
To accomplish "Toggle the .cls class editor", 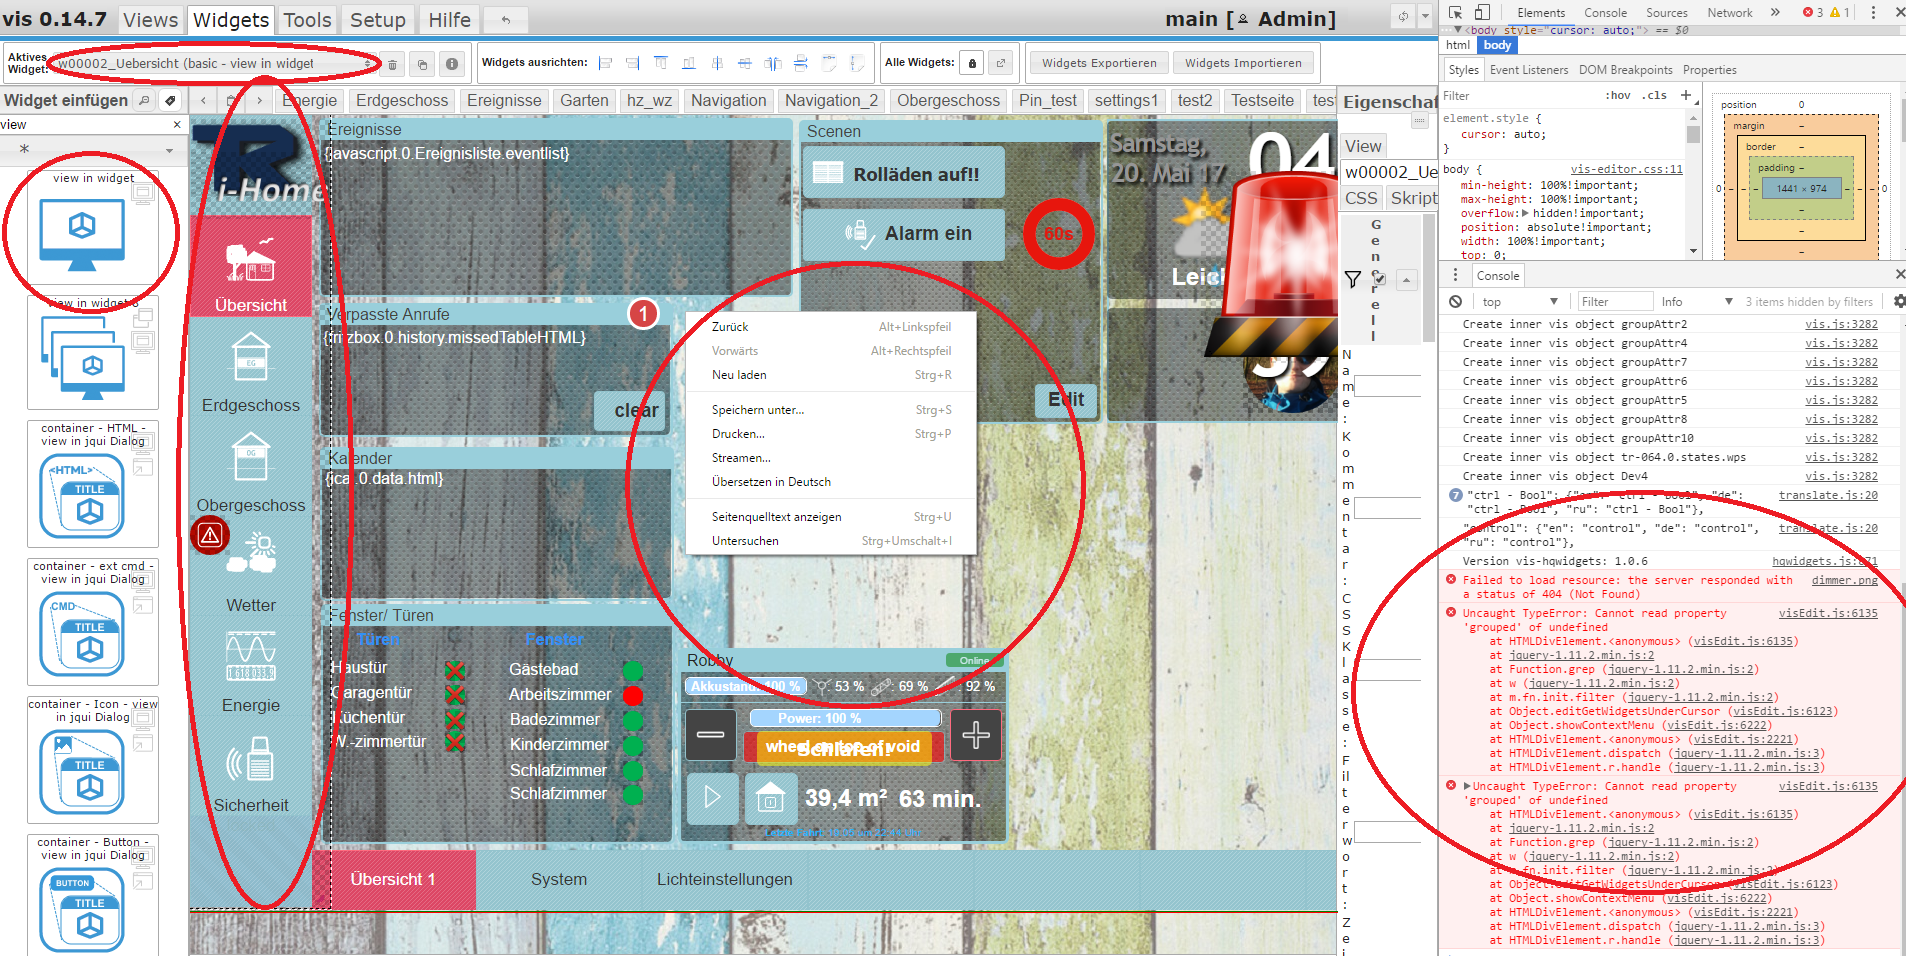I will (1657, 96).
